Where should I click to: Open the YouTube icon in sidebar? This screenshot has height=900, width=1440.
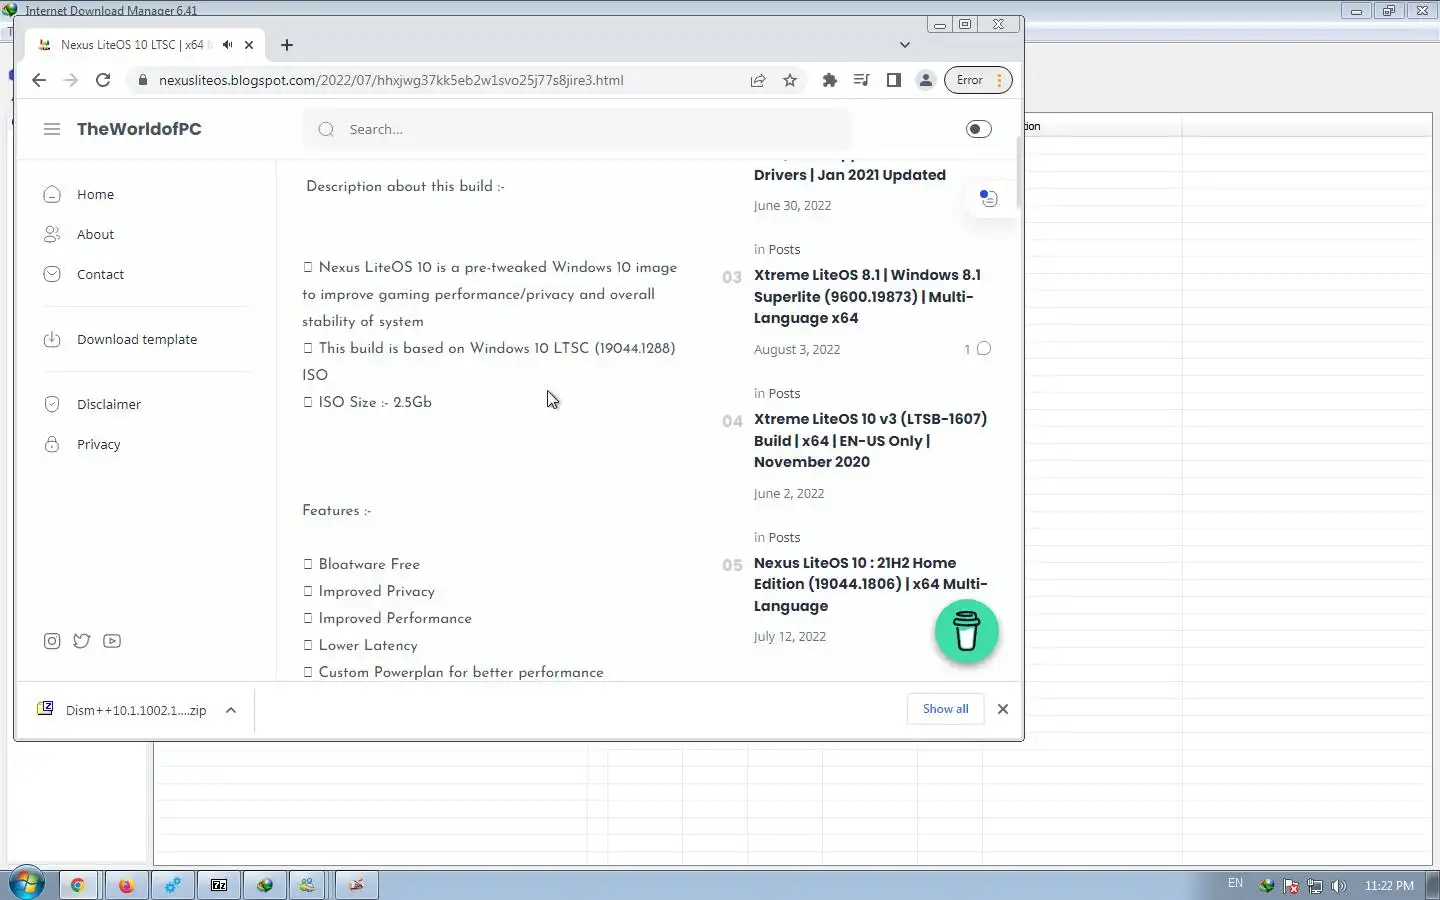112,641
